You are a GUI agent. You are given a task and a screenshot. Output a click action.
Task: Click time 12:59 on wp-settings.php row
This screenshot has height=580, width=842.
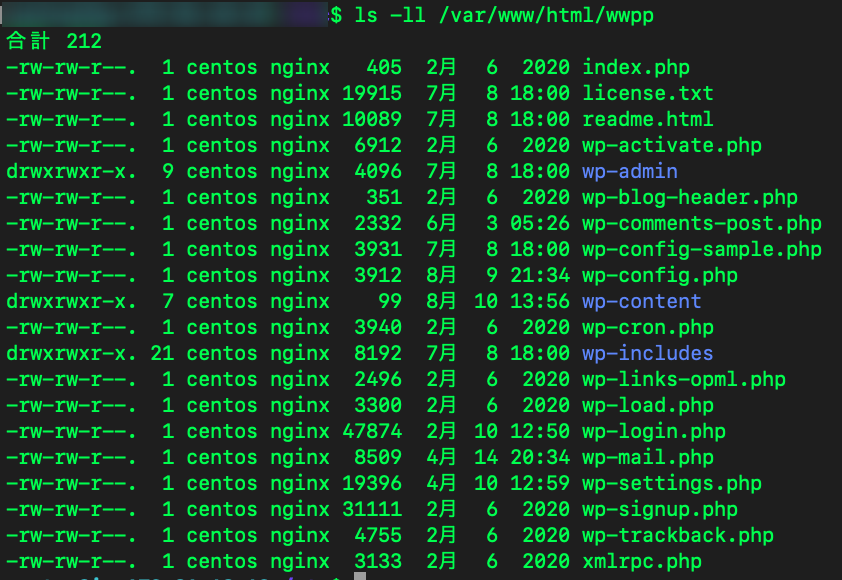pos(540,484)
